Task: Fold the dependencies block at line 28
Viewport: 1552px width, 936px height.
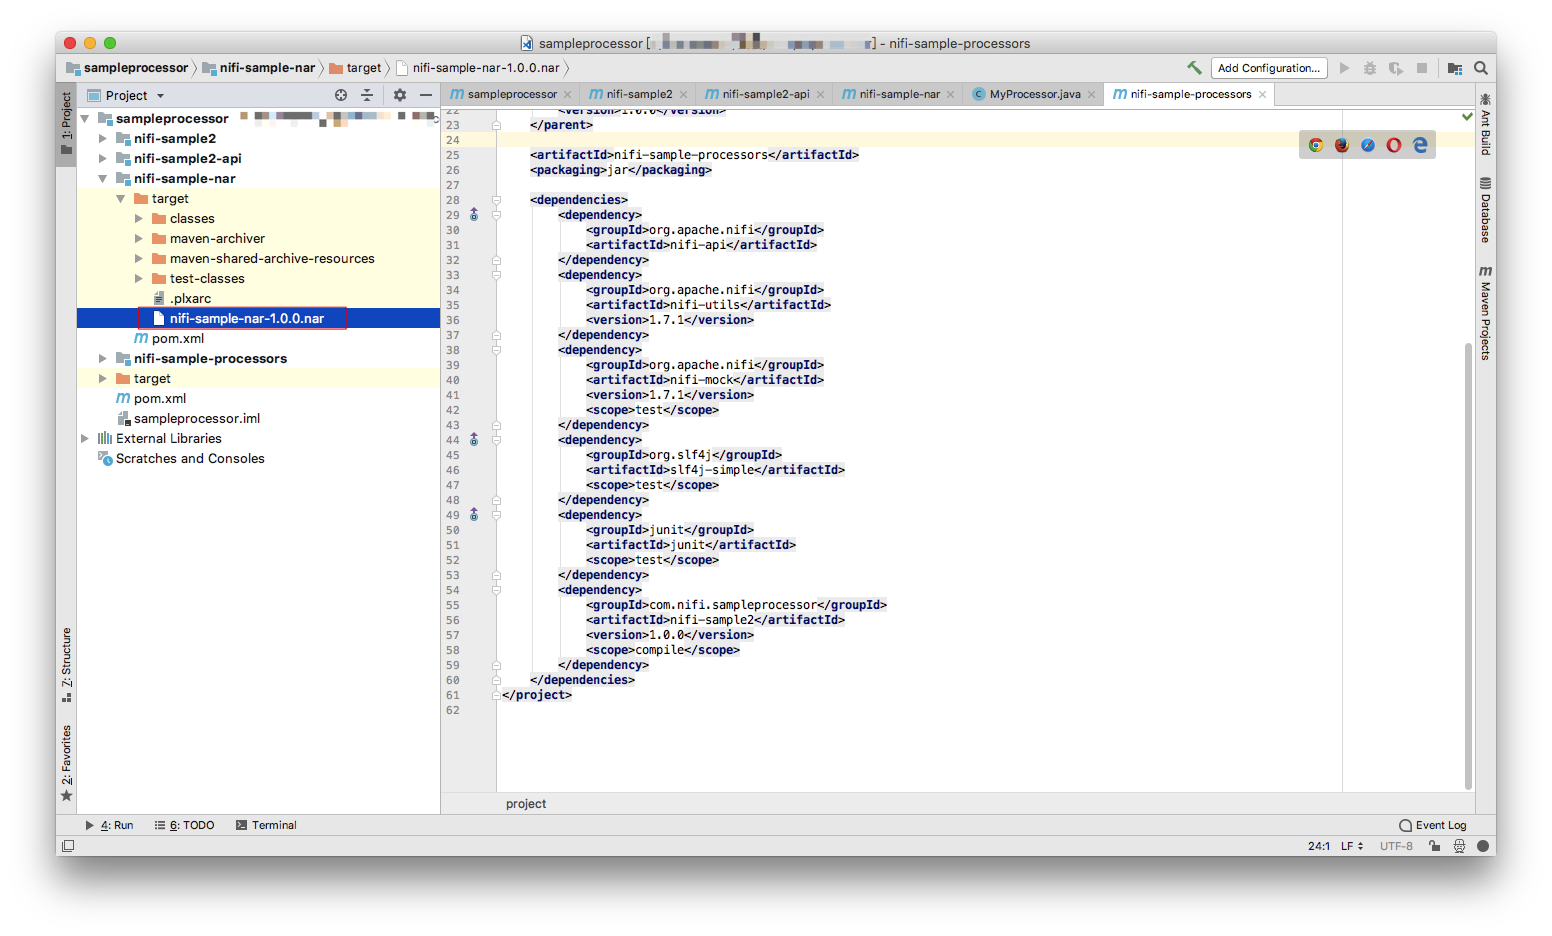Action: click(496, 200)
